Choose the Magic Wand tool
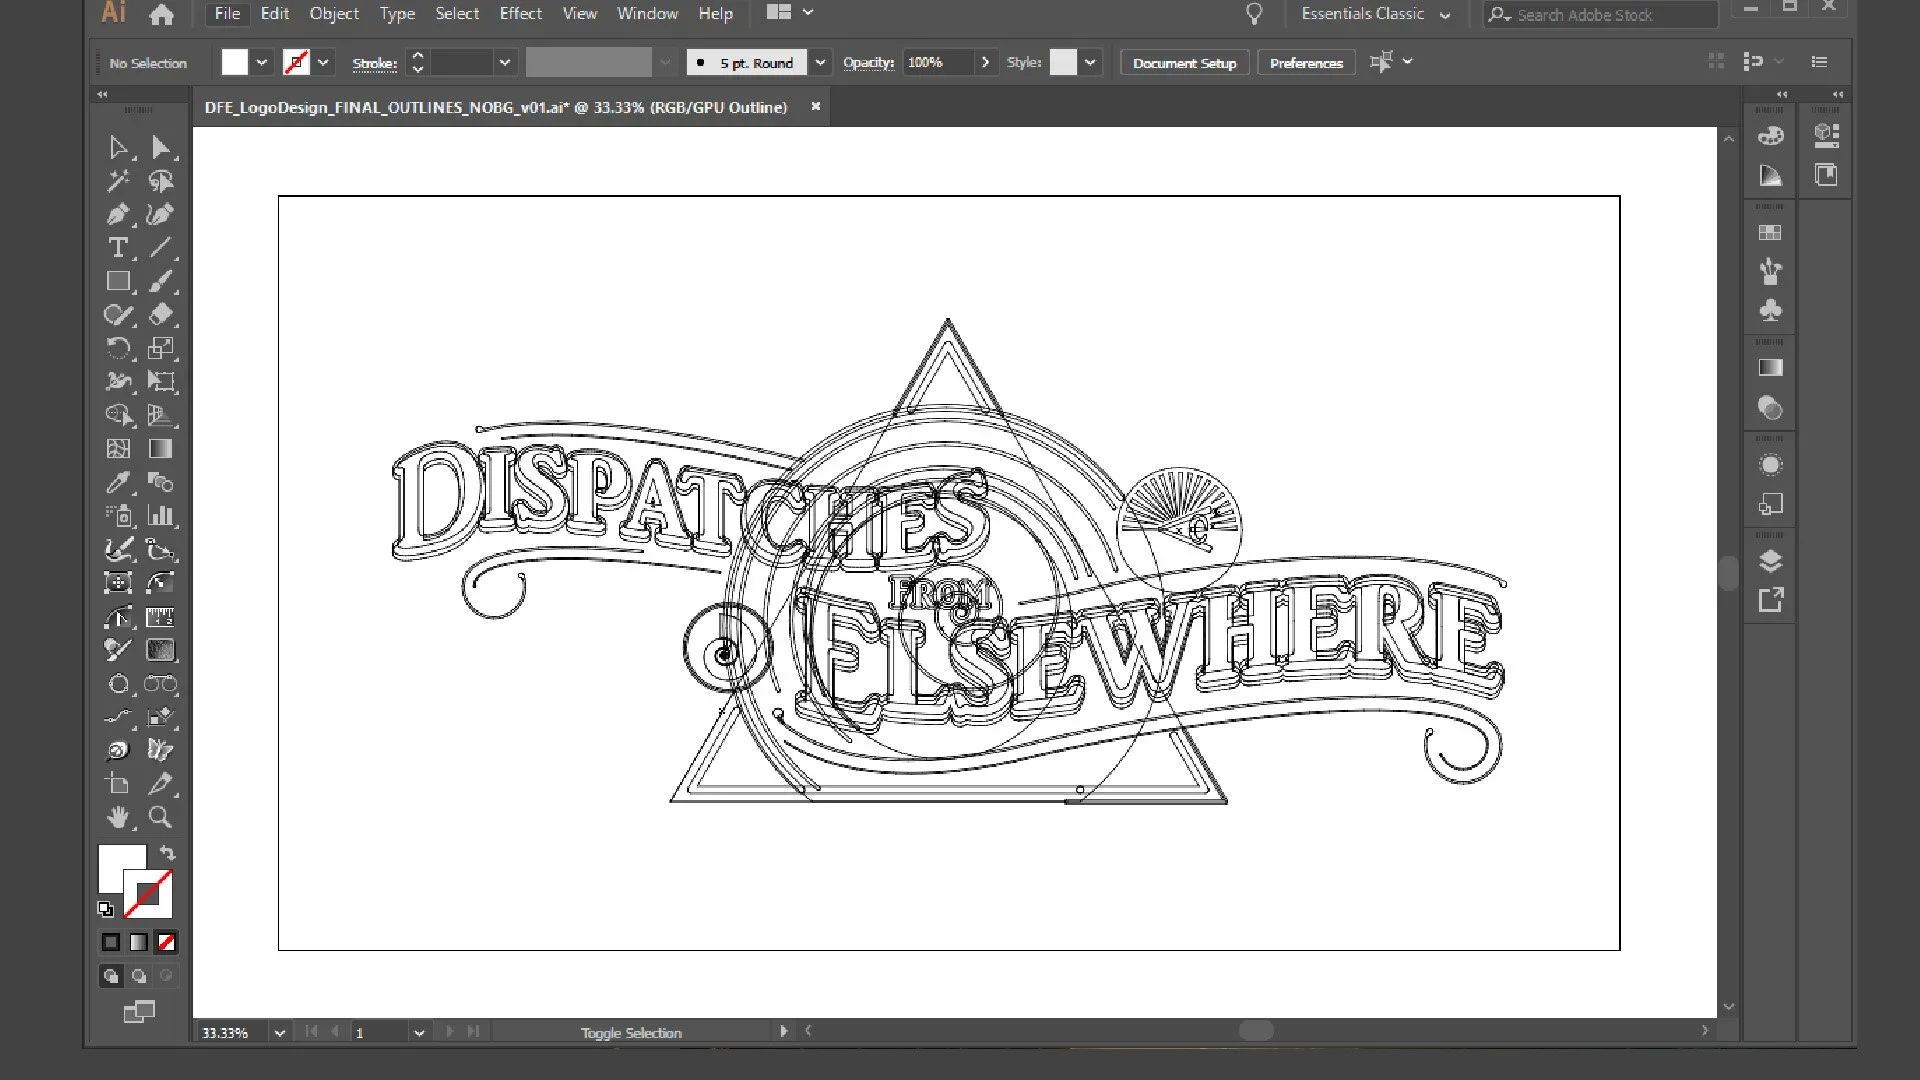This screenshot has height=1080, width=1920. click(x=117, y=181)
